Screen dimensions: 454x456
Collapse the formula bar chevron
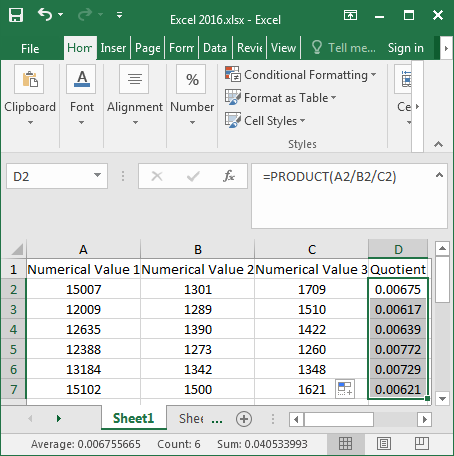(x=439, y=175)
